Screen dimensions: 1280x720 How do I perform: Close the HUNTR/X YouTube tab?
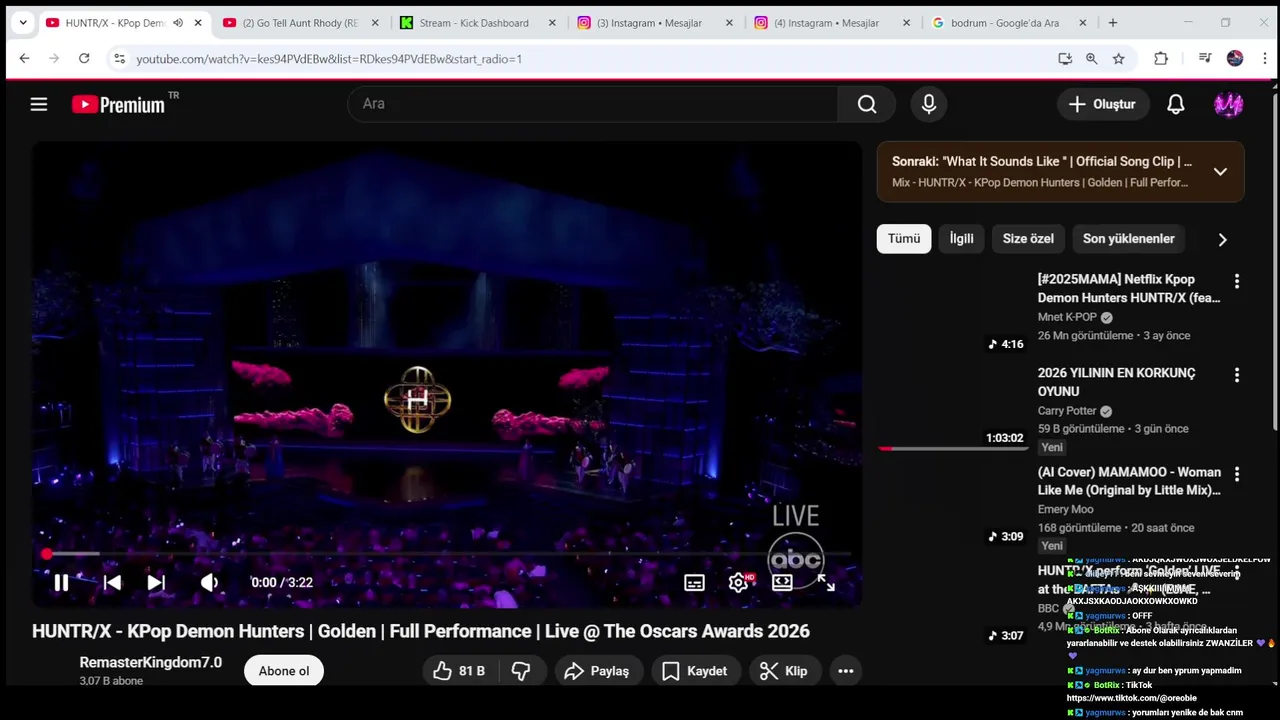[x=198, y=23]
